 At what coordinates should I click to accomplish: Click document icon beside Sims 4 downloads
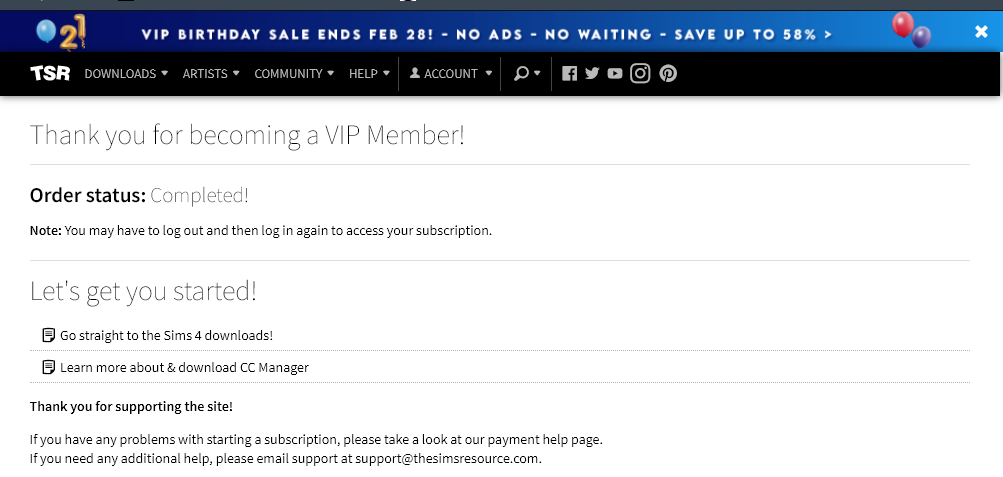tap(49, 335)
